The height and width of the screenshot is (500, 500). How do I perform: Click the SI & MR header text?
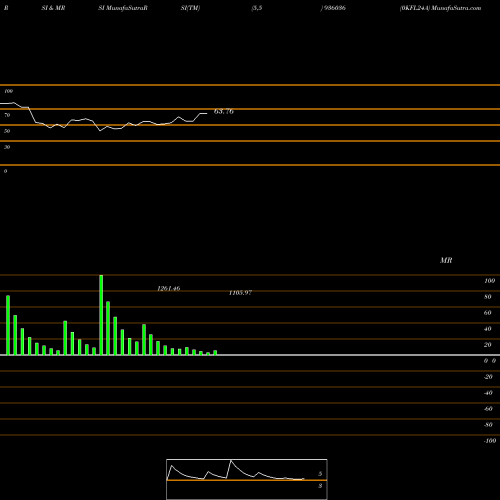click(53, 8)
